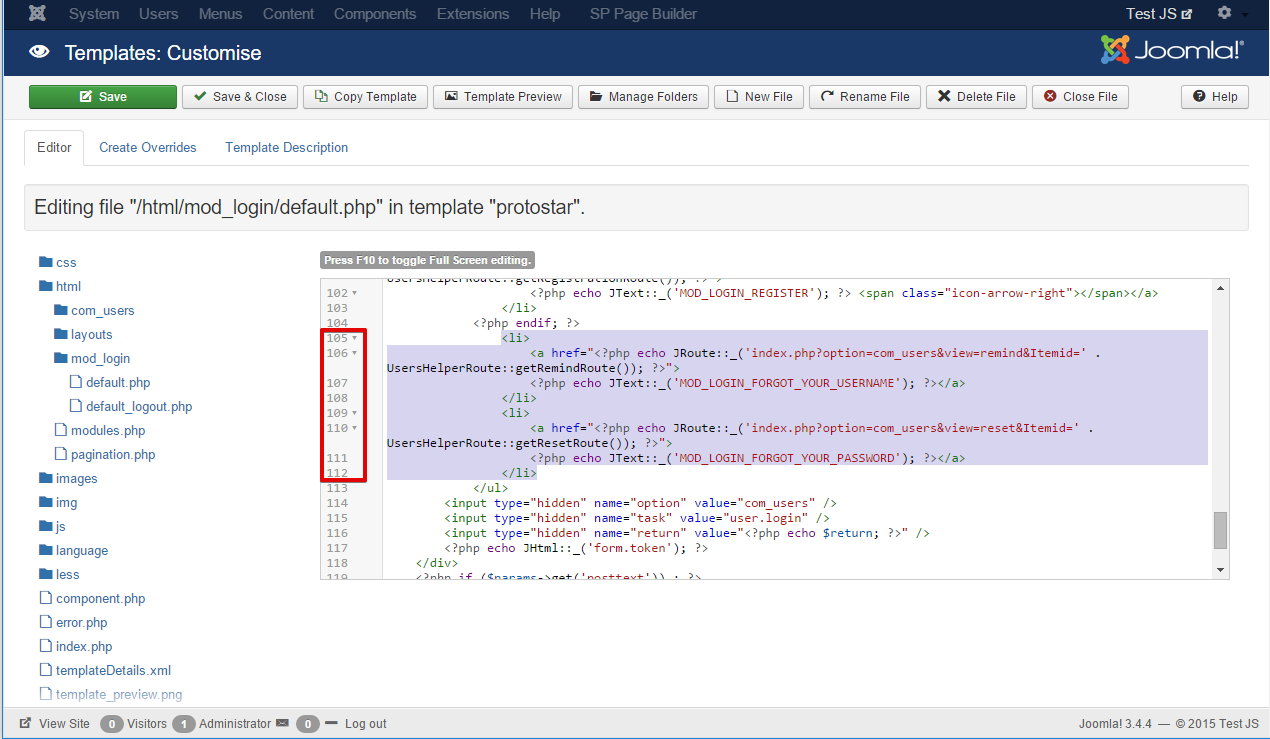
Task: Open the Extensions menu
Action: [x=472, y=13]
